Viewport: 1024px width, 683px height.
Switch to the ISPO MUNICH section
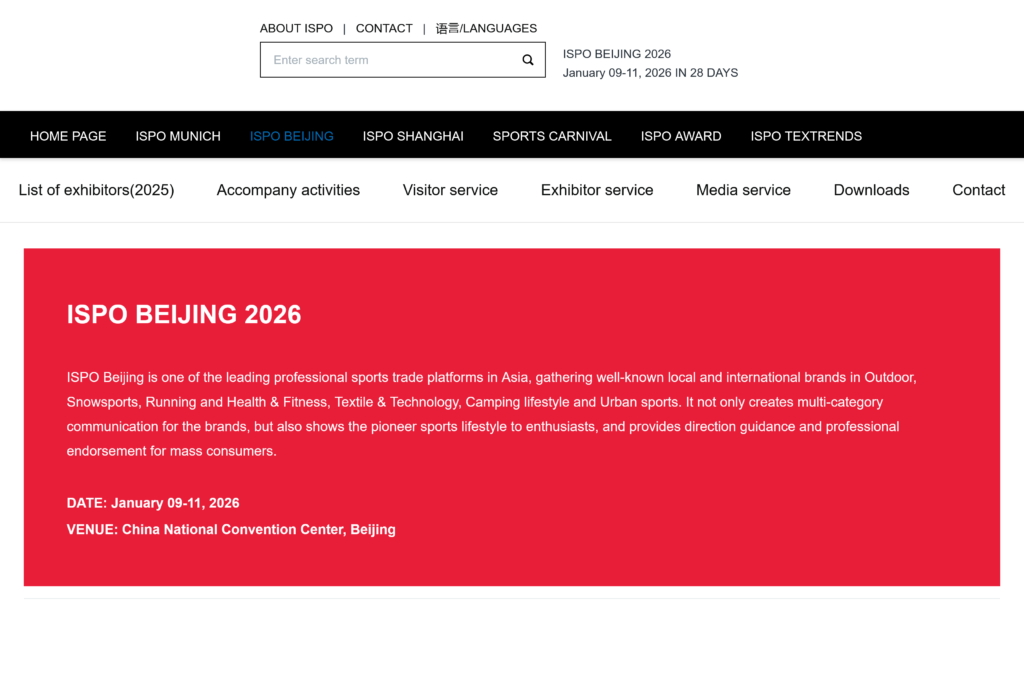click(178, 135)
